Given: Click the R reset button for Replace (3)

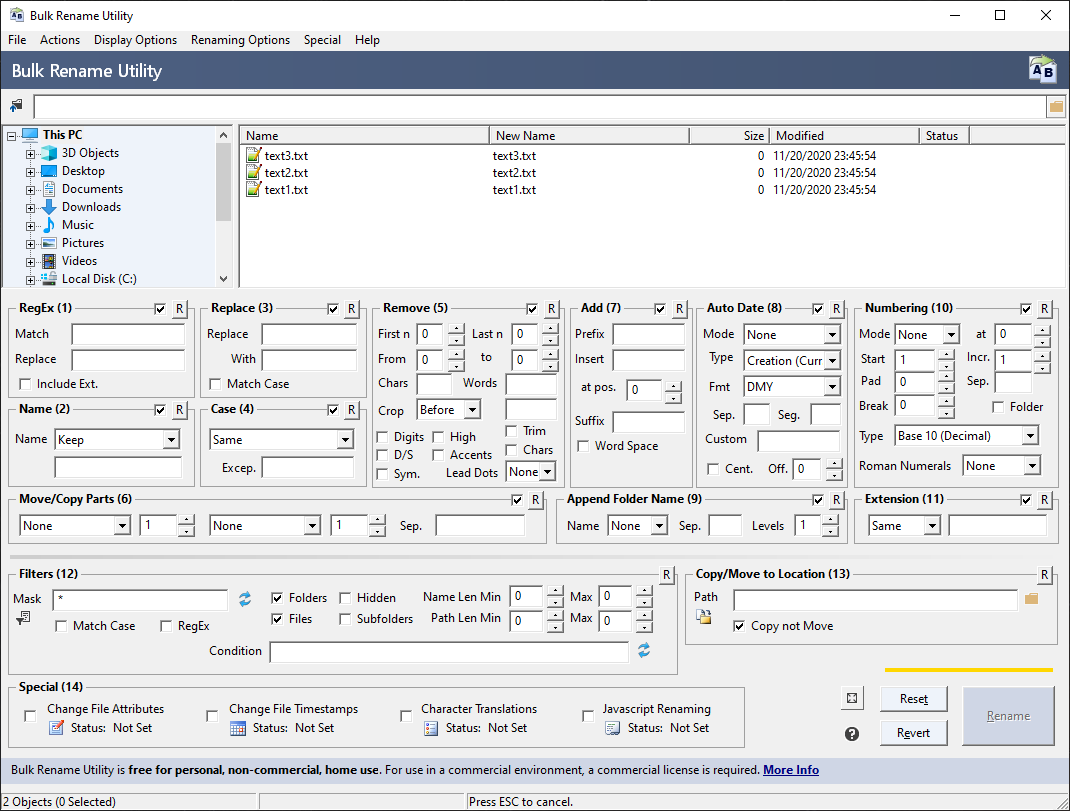Looking at the screenshot, I should [x=351, y=309].
